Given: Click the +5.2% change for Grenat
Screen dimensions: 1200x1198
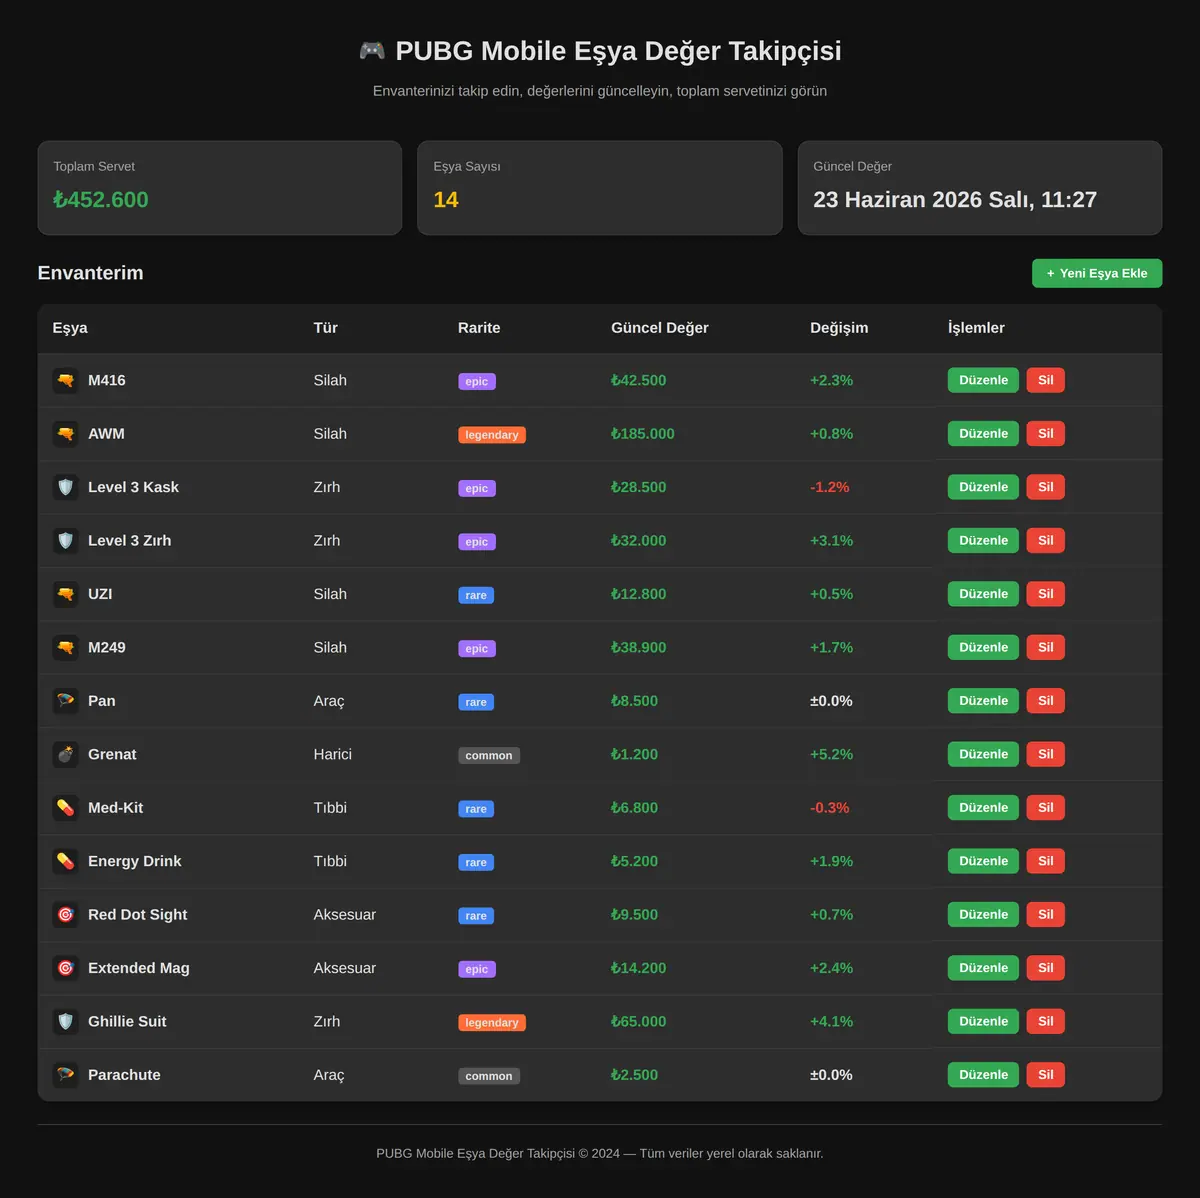Looking at the screenshot, I should pyautogui.click(x=831, y=754).
